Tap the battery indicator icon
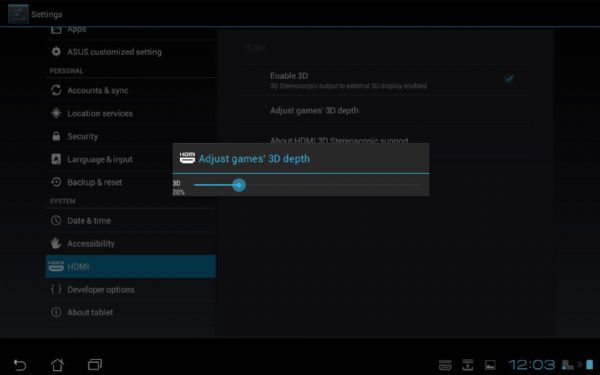This screenshot has width=600, height=375. click(x=590, y=364)
